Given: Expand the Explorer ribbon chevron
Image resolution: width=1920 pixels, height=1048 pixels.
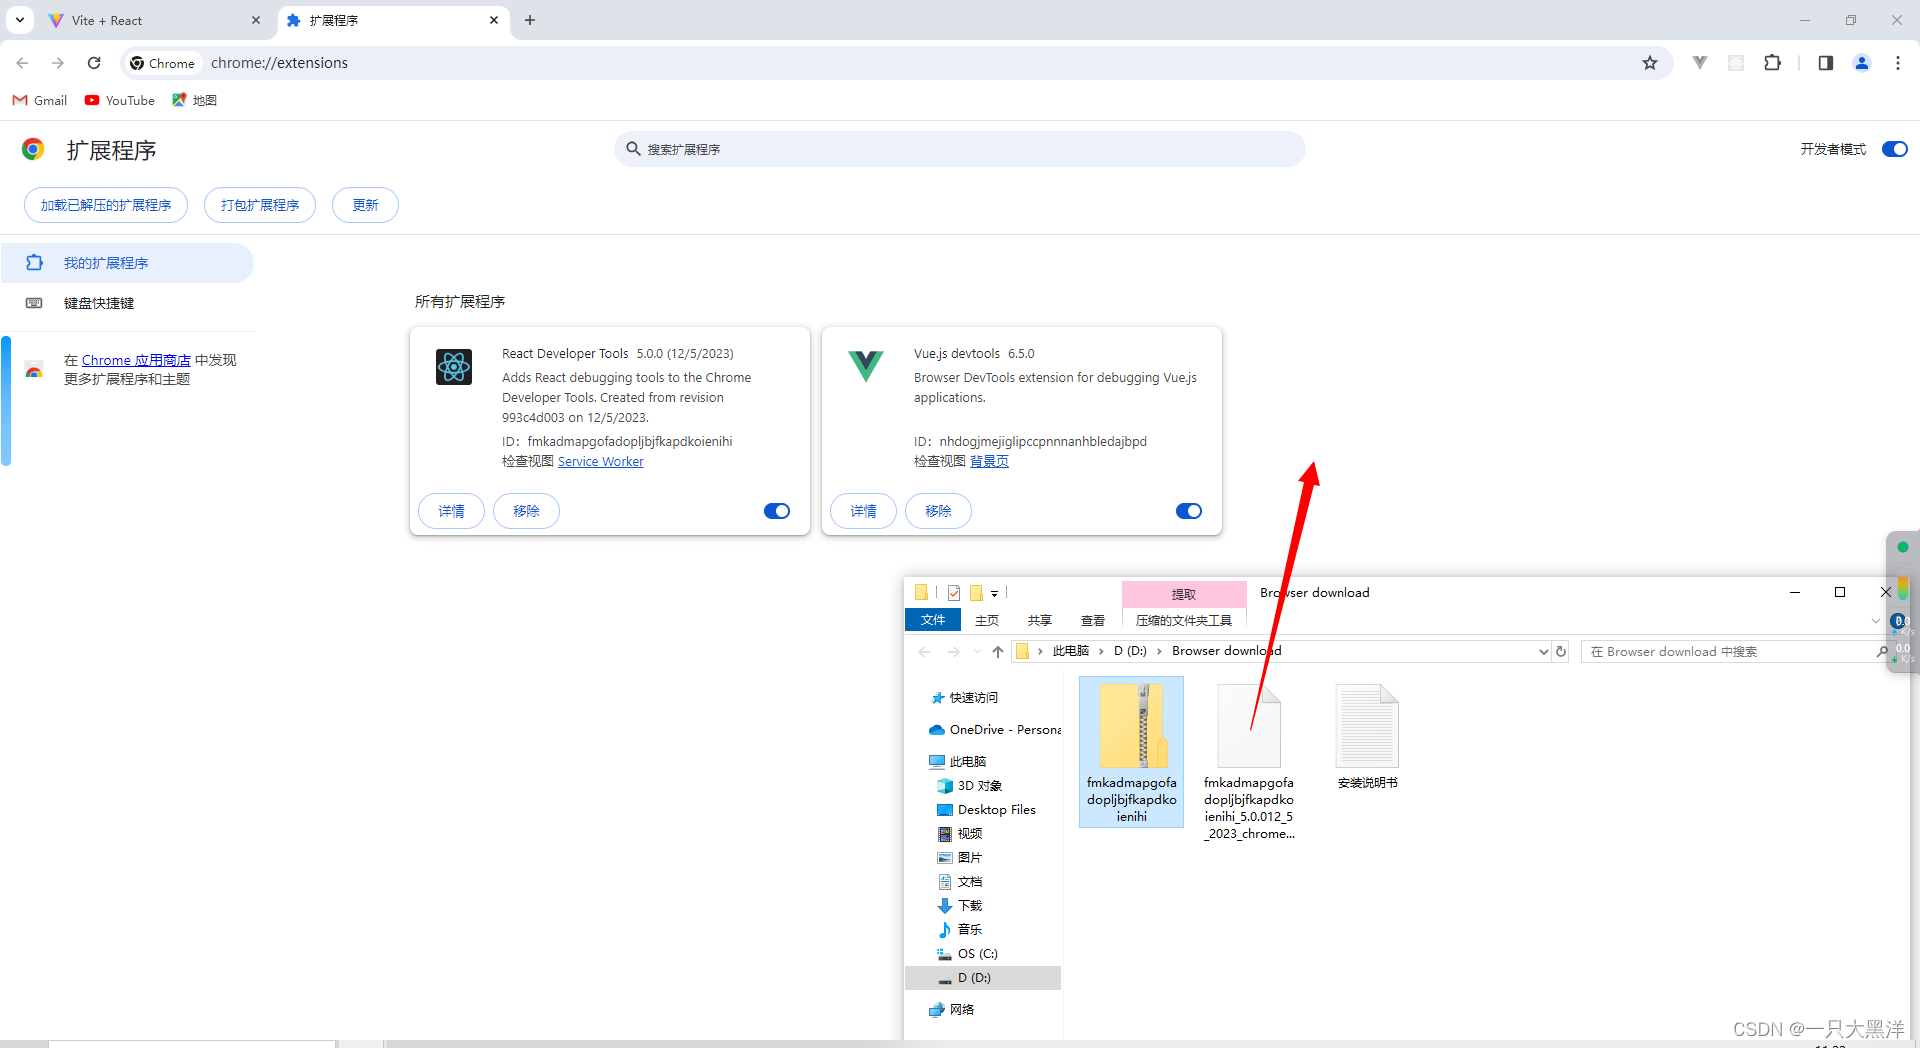Looking at the screenshot, I should (x=1875, y=621).
